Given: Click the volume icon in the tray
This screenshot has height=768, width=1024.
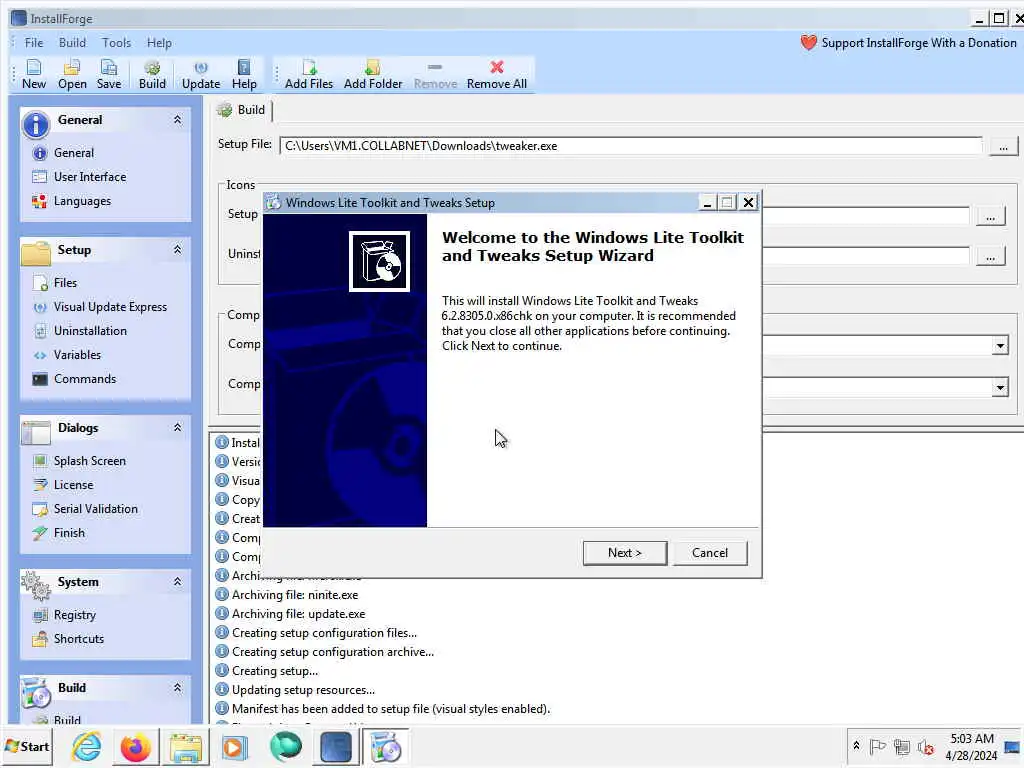Looking at the screenshot, I should (x=925, y=746).
